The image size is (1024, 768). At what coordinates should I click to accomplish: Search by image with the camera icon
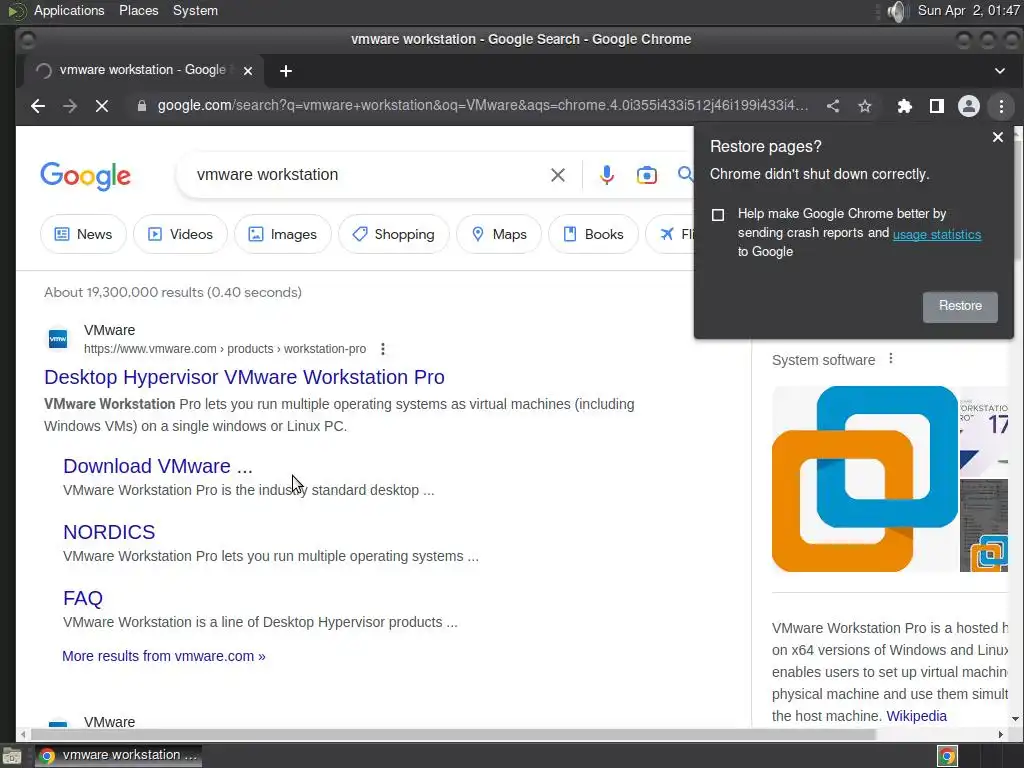(647, 175)
